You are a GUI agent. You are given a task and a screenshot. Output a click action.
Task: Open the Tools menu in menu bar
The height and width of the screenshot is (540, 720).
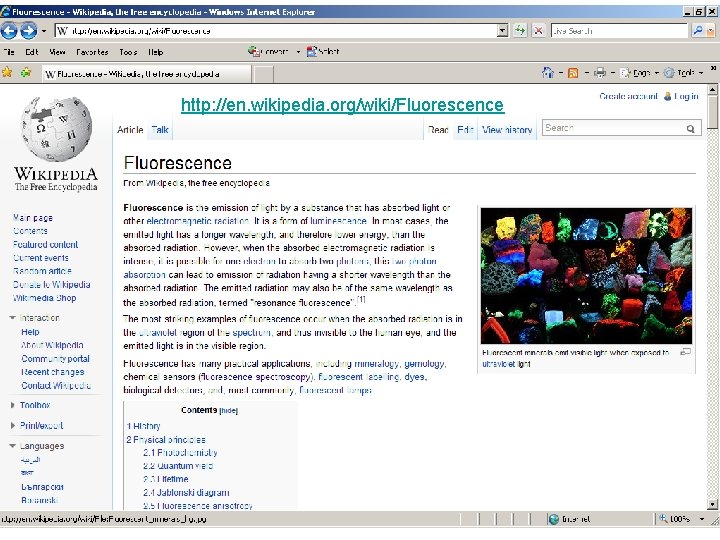point(128,52)
